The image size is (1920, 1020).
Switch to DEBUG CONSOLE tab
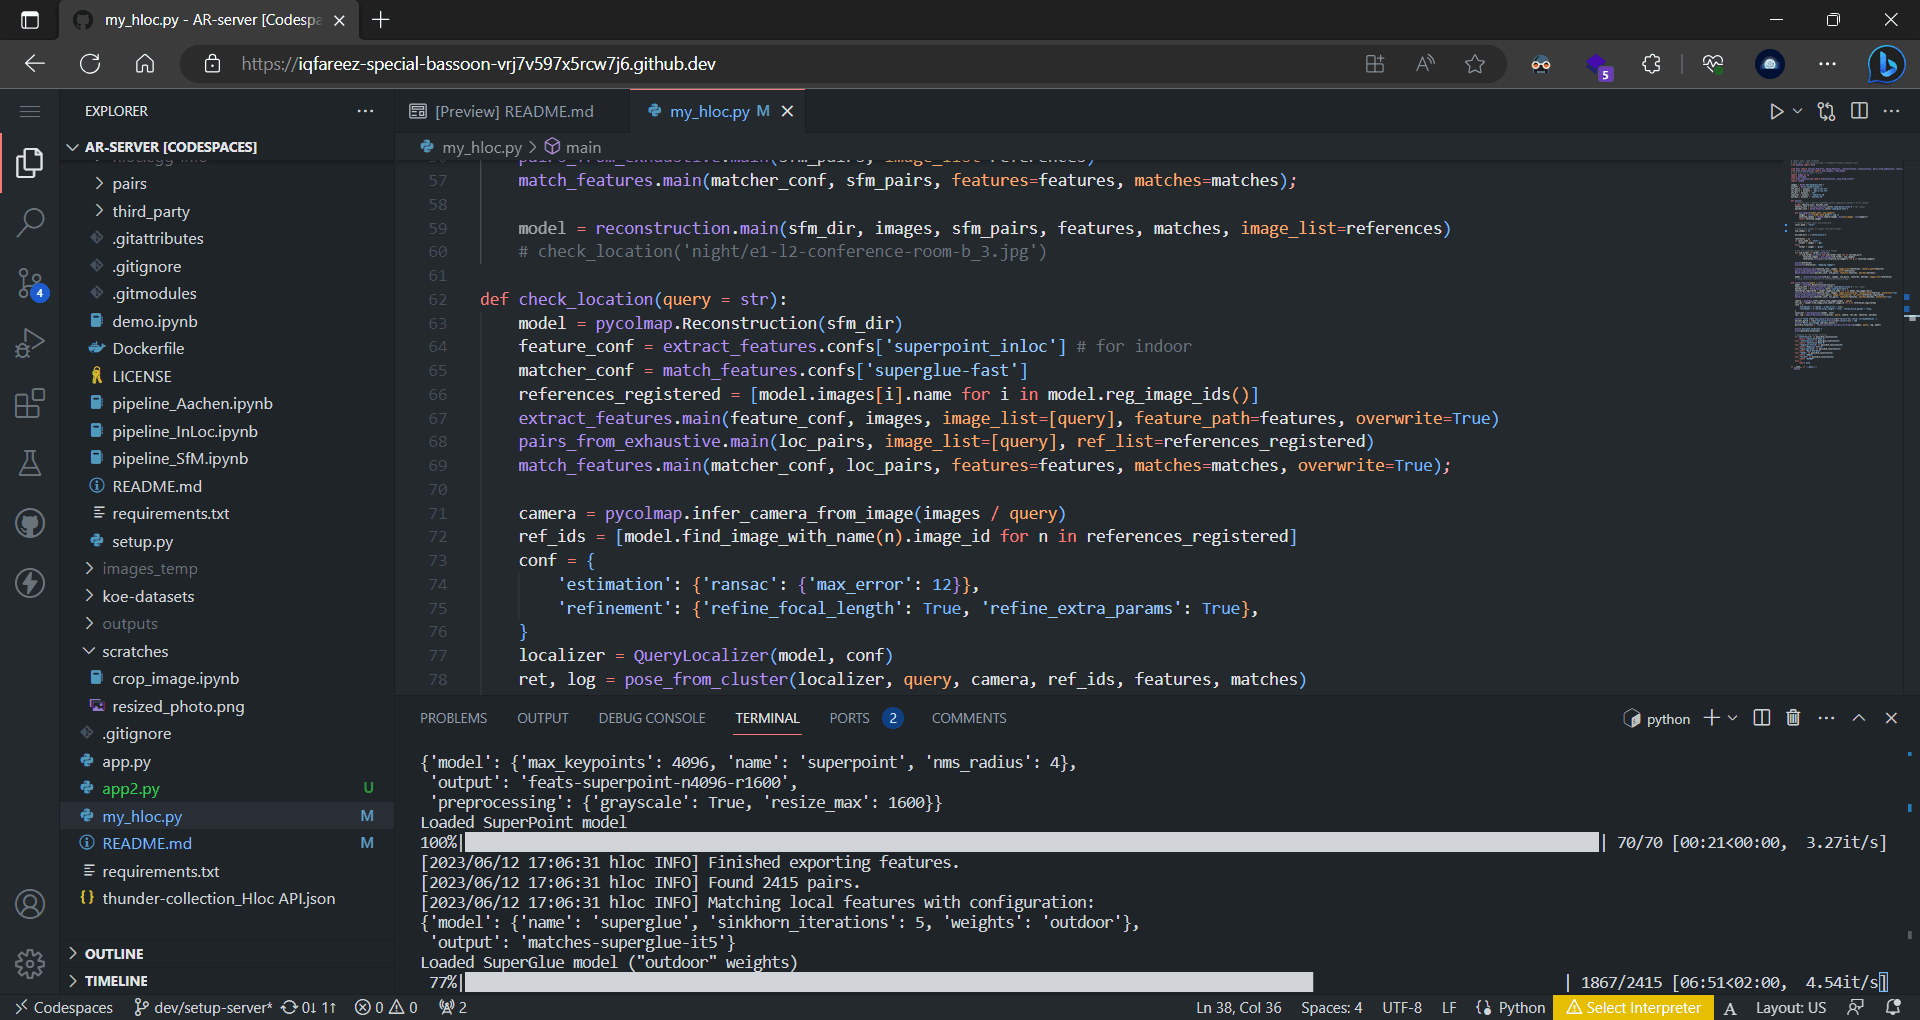pyautogui.click(x=652, y=718)
